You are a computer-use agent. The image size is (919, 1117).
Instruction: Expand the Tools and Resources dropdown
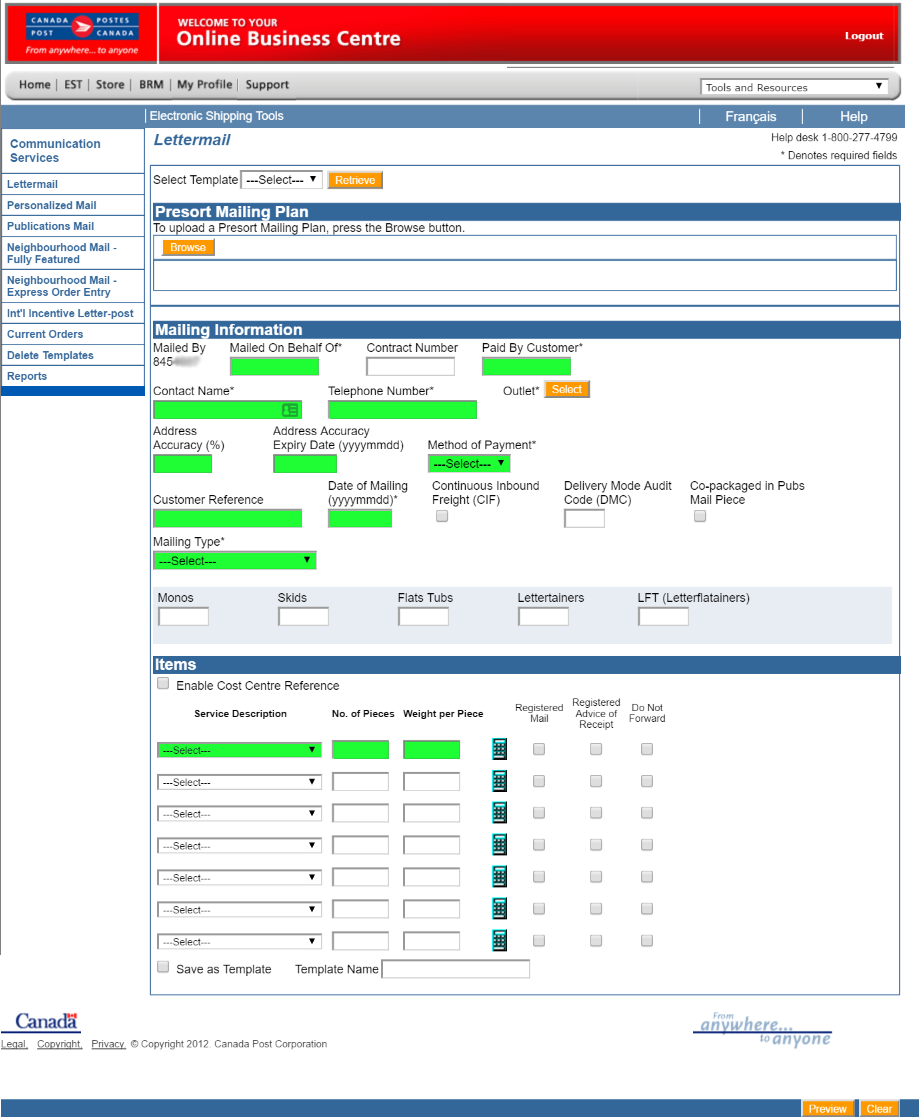[794, 87]
